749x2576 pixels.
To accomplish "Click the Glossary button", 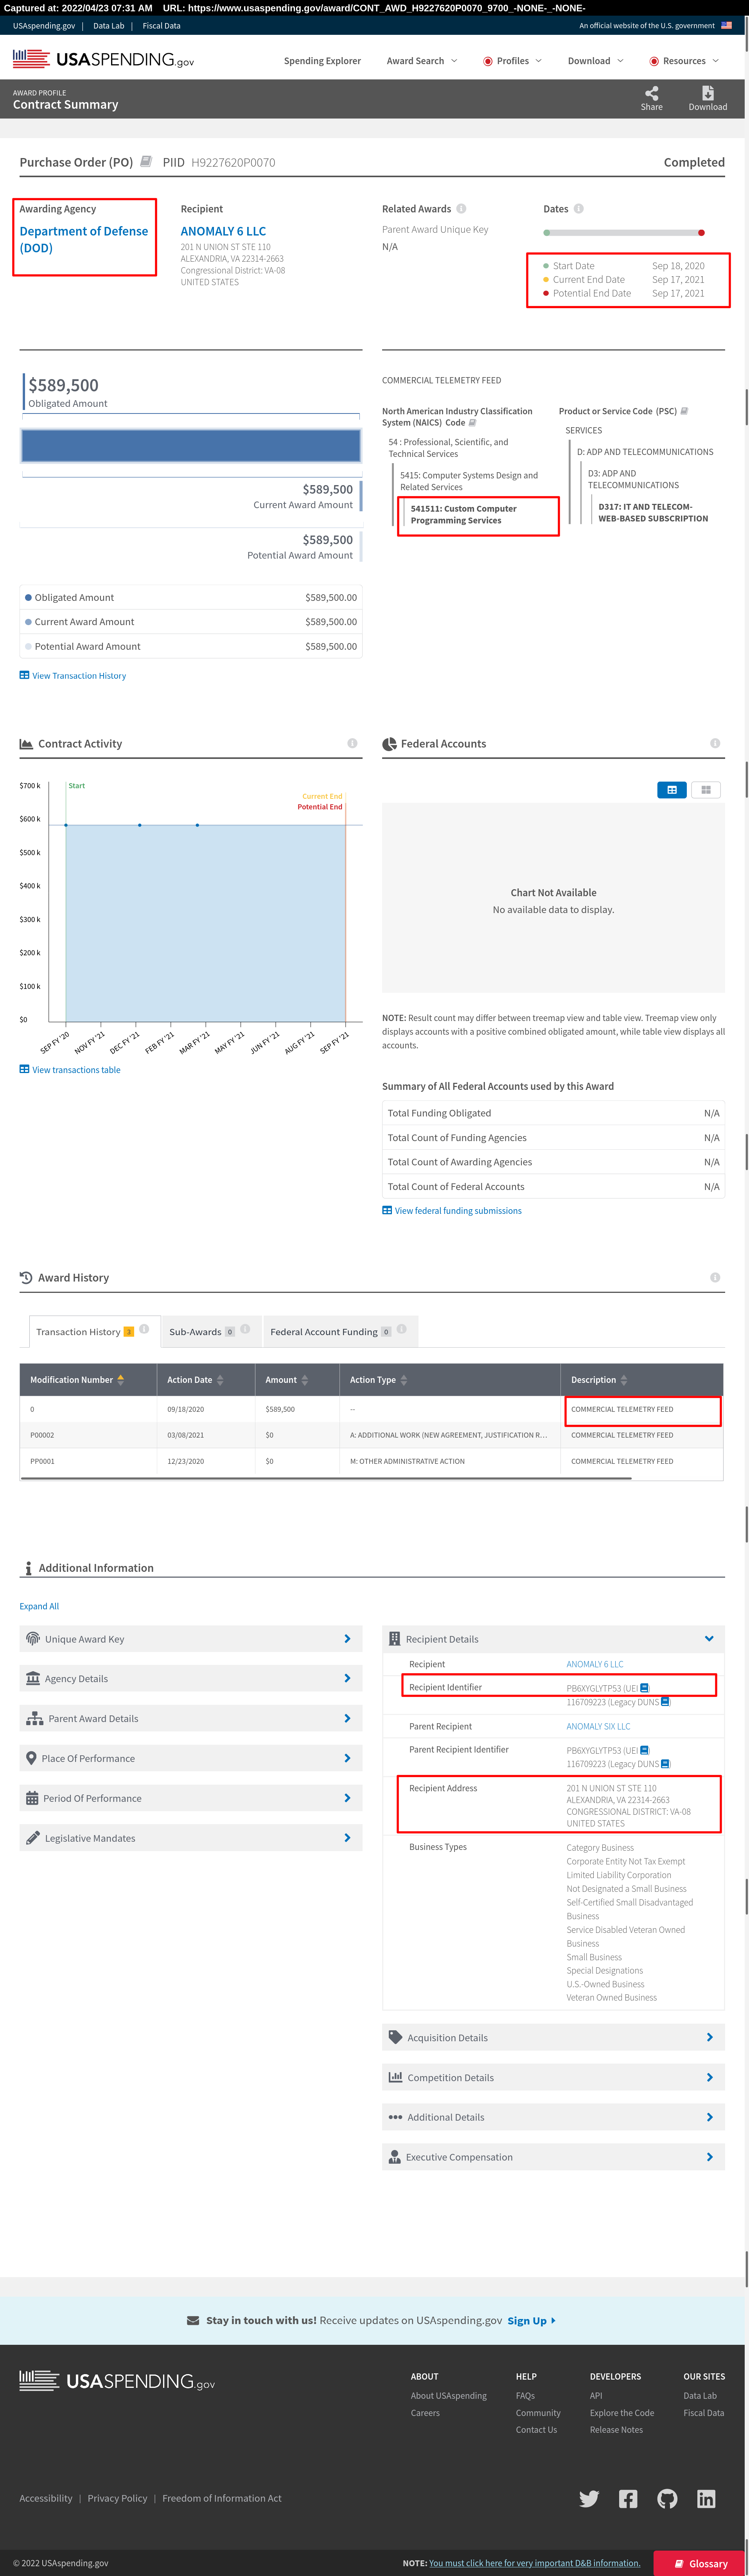I will [x=700, y=2563].
